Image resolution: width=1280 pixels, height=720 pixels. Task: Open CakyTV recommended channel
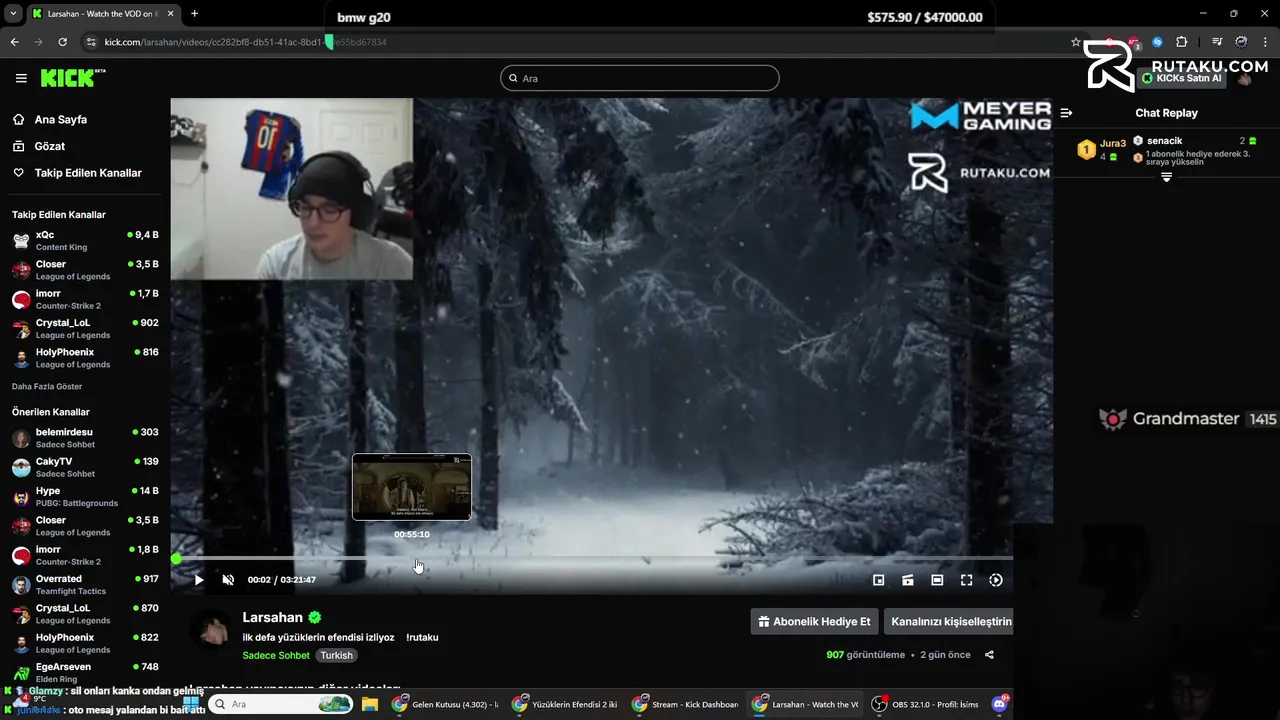pyautogui.click(x=85, y=467)
